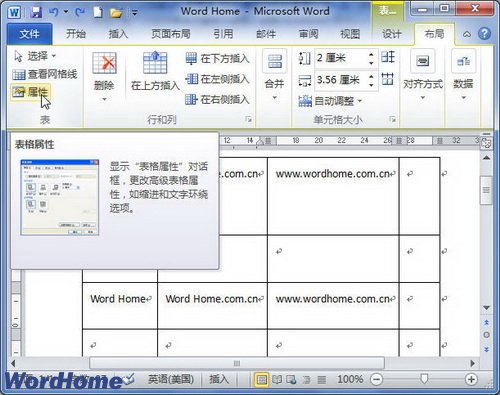Click the Save icon in quick access toolbar

36,12
